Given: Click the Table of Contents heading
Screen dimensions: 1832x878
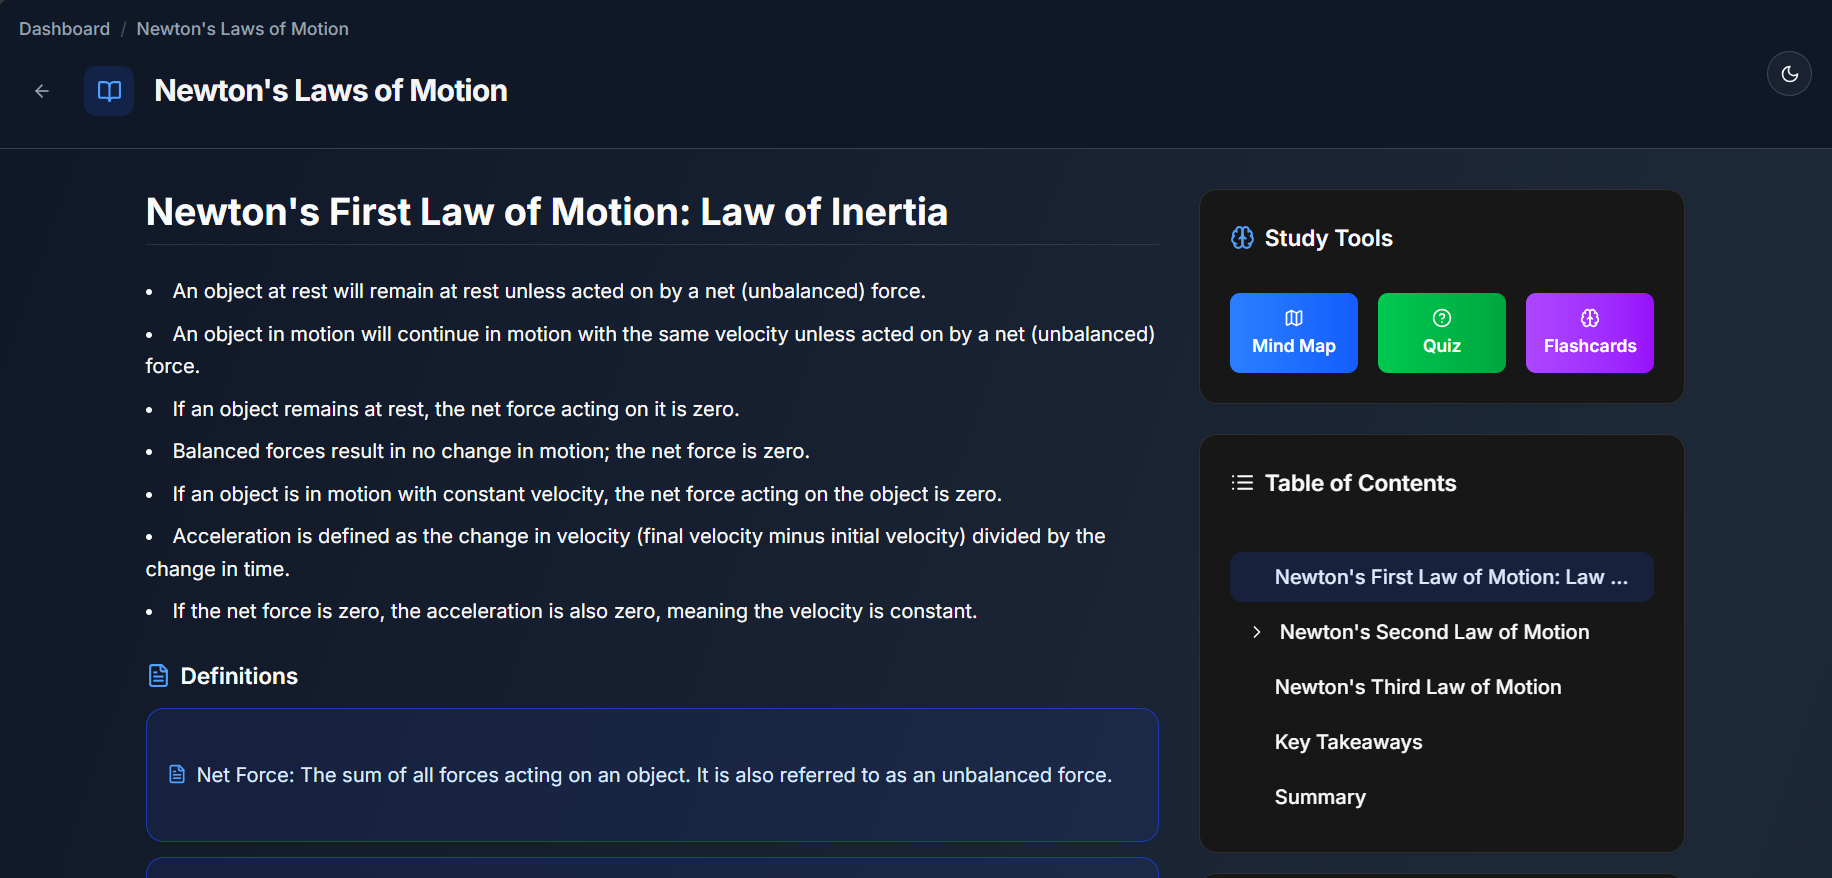Looking at the screenshot, I should click(1360, 483).
